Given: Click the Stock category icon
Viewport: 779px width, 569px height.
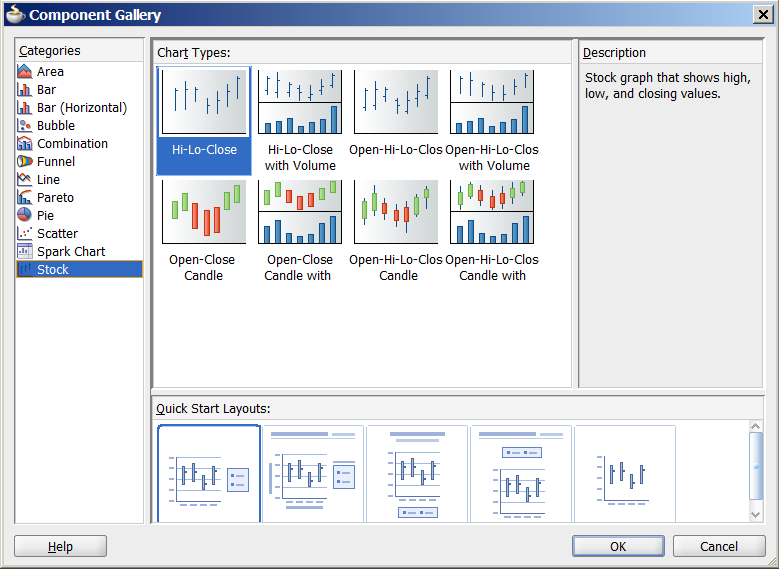Looking at the screenshot, I should (24, 269).
